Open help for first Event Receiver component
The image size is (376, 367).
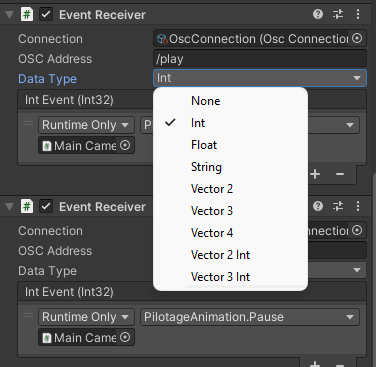click(x=318, y=14)
